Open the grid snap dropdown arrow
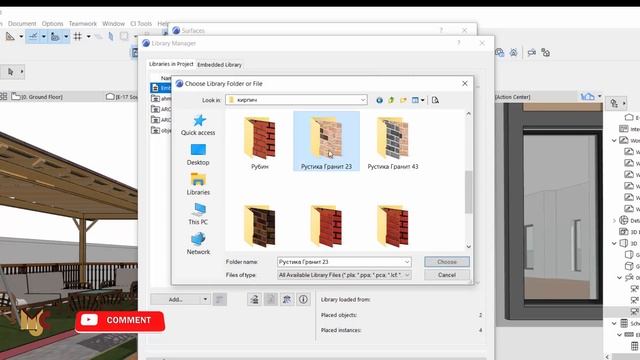The height and width of the screenshot is (360, 640). click(88, 37)
